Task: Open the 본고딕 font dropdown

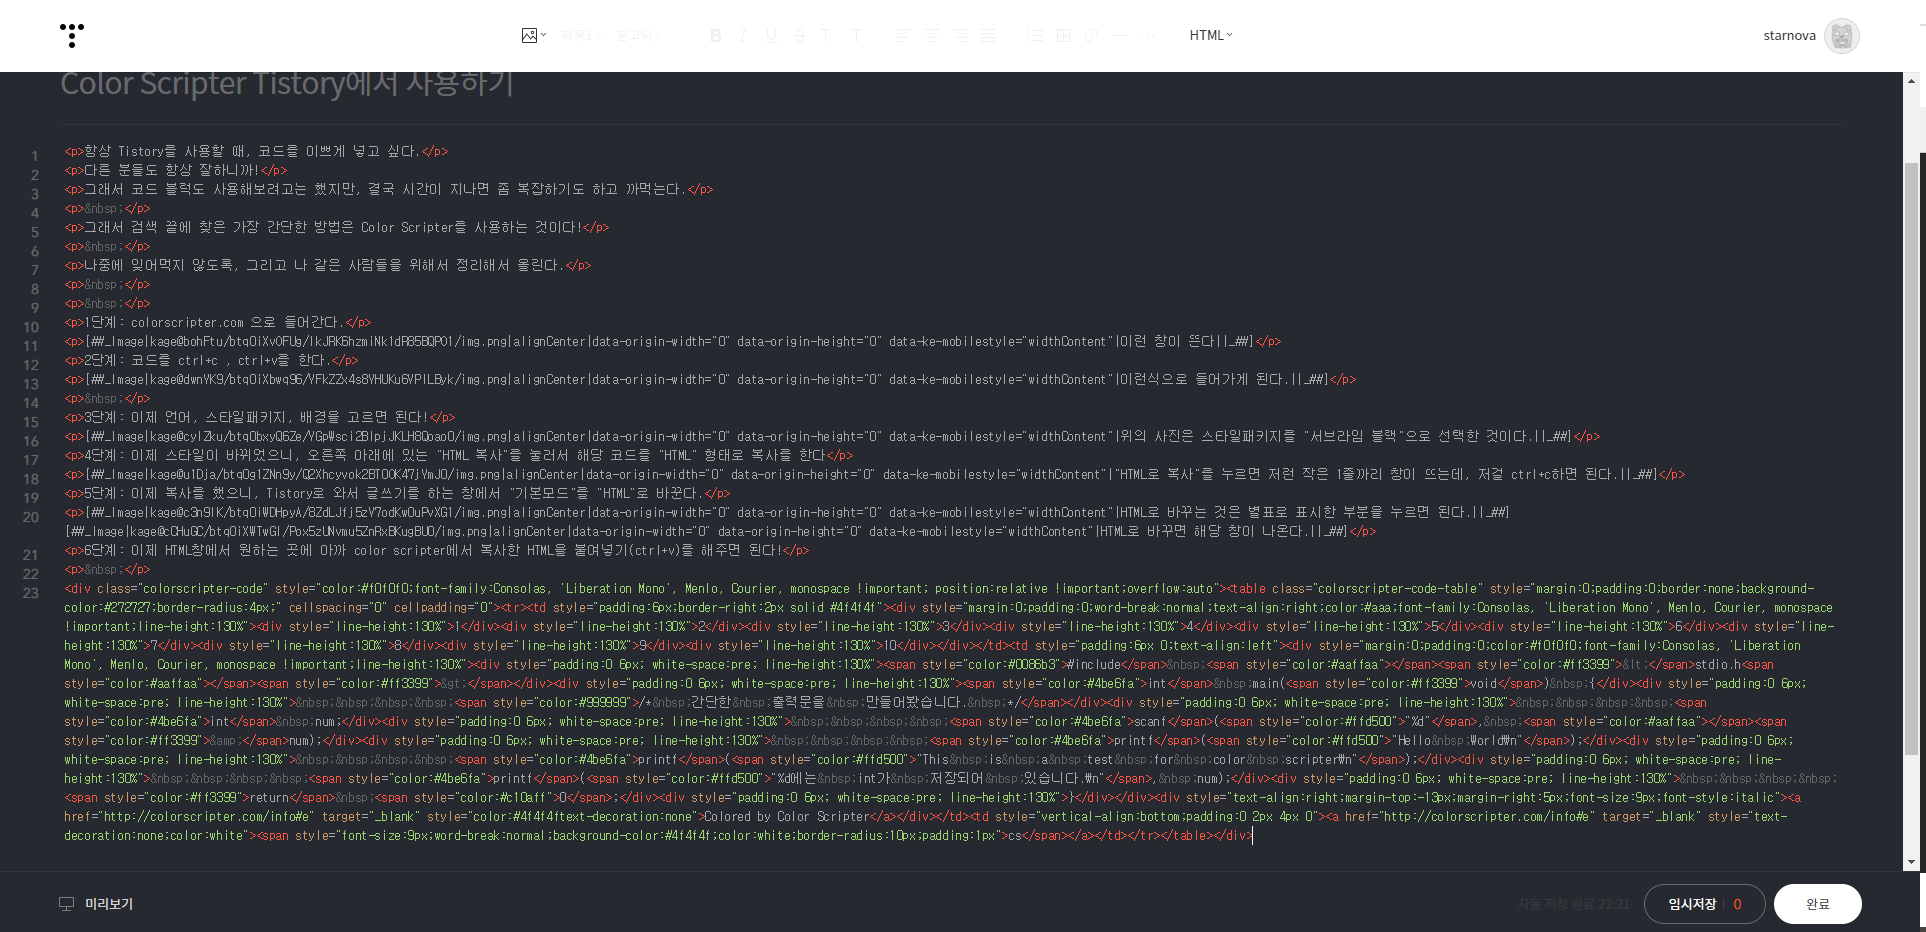Action: click(x=638, y=35)
